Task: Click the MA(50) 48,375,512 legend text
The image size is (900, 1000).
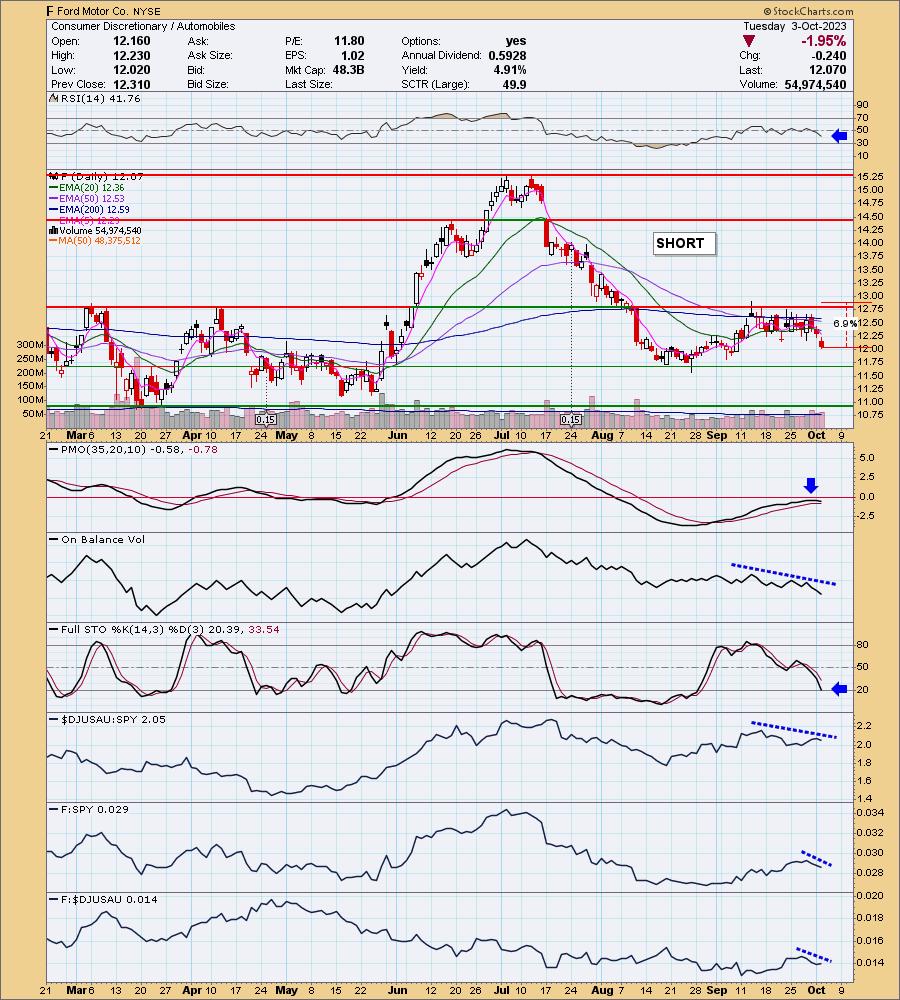Action: click(x=100, y=241)
